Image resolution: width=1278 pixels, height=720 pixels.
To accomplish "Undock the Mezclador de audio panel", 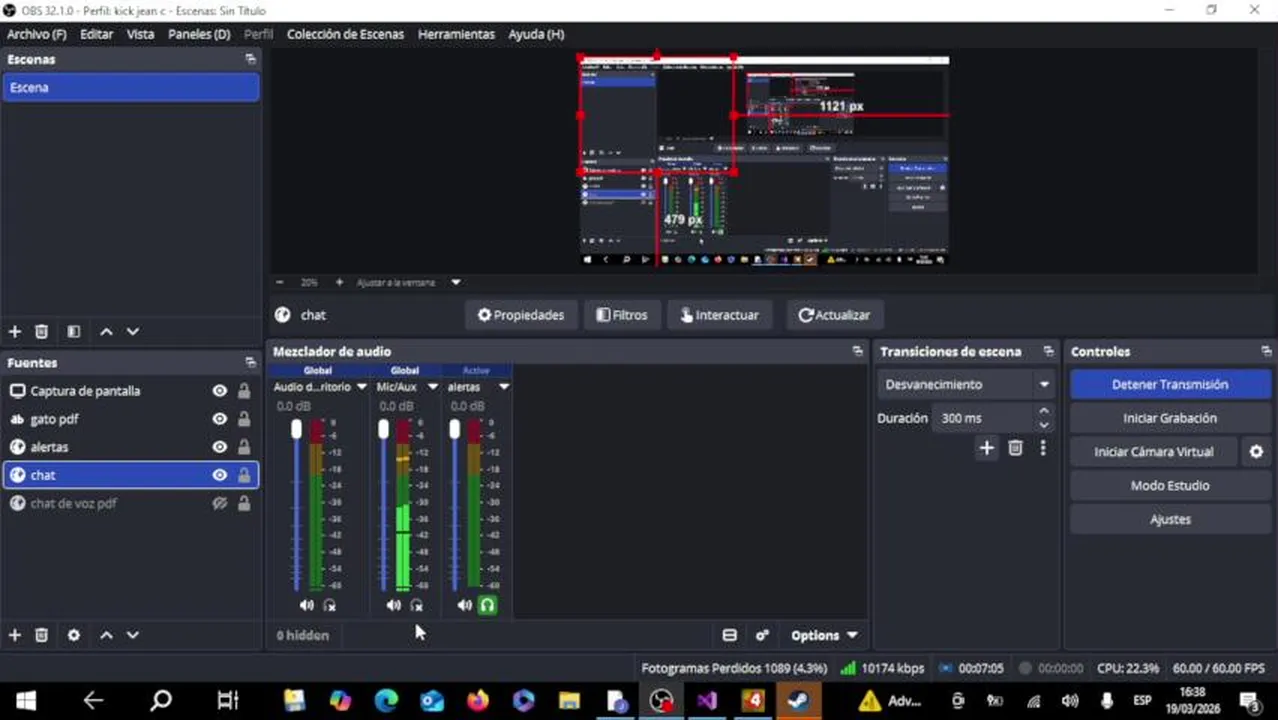I will point(857,351).
